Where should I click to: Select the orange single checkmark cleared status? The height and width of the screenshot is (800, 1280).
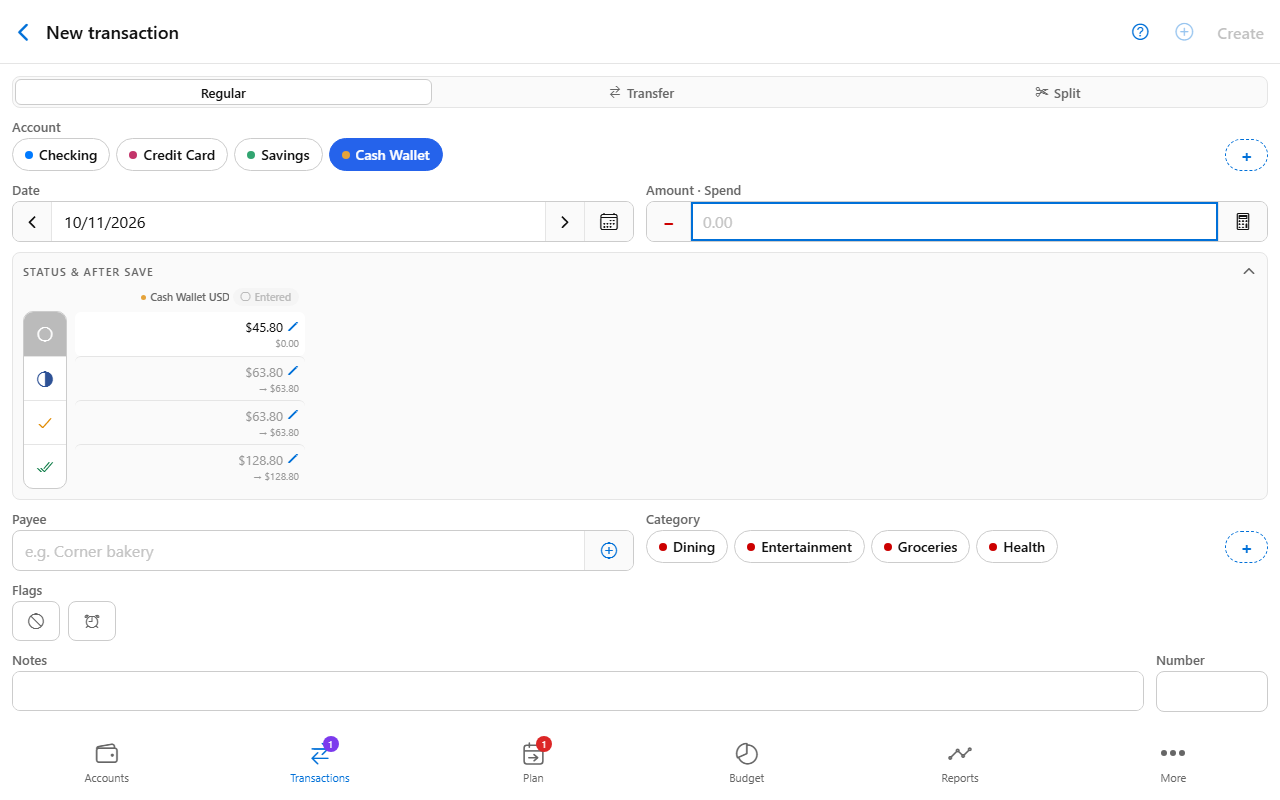(x=45, y=423)
